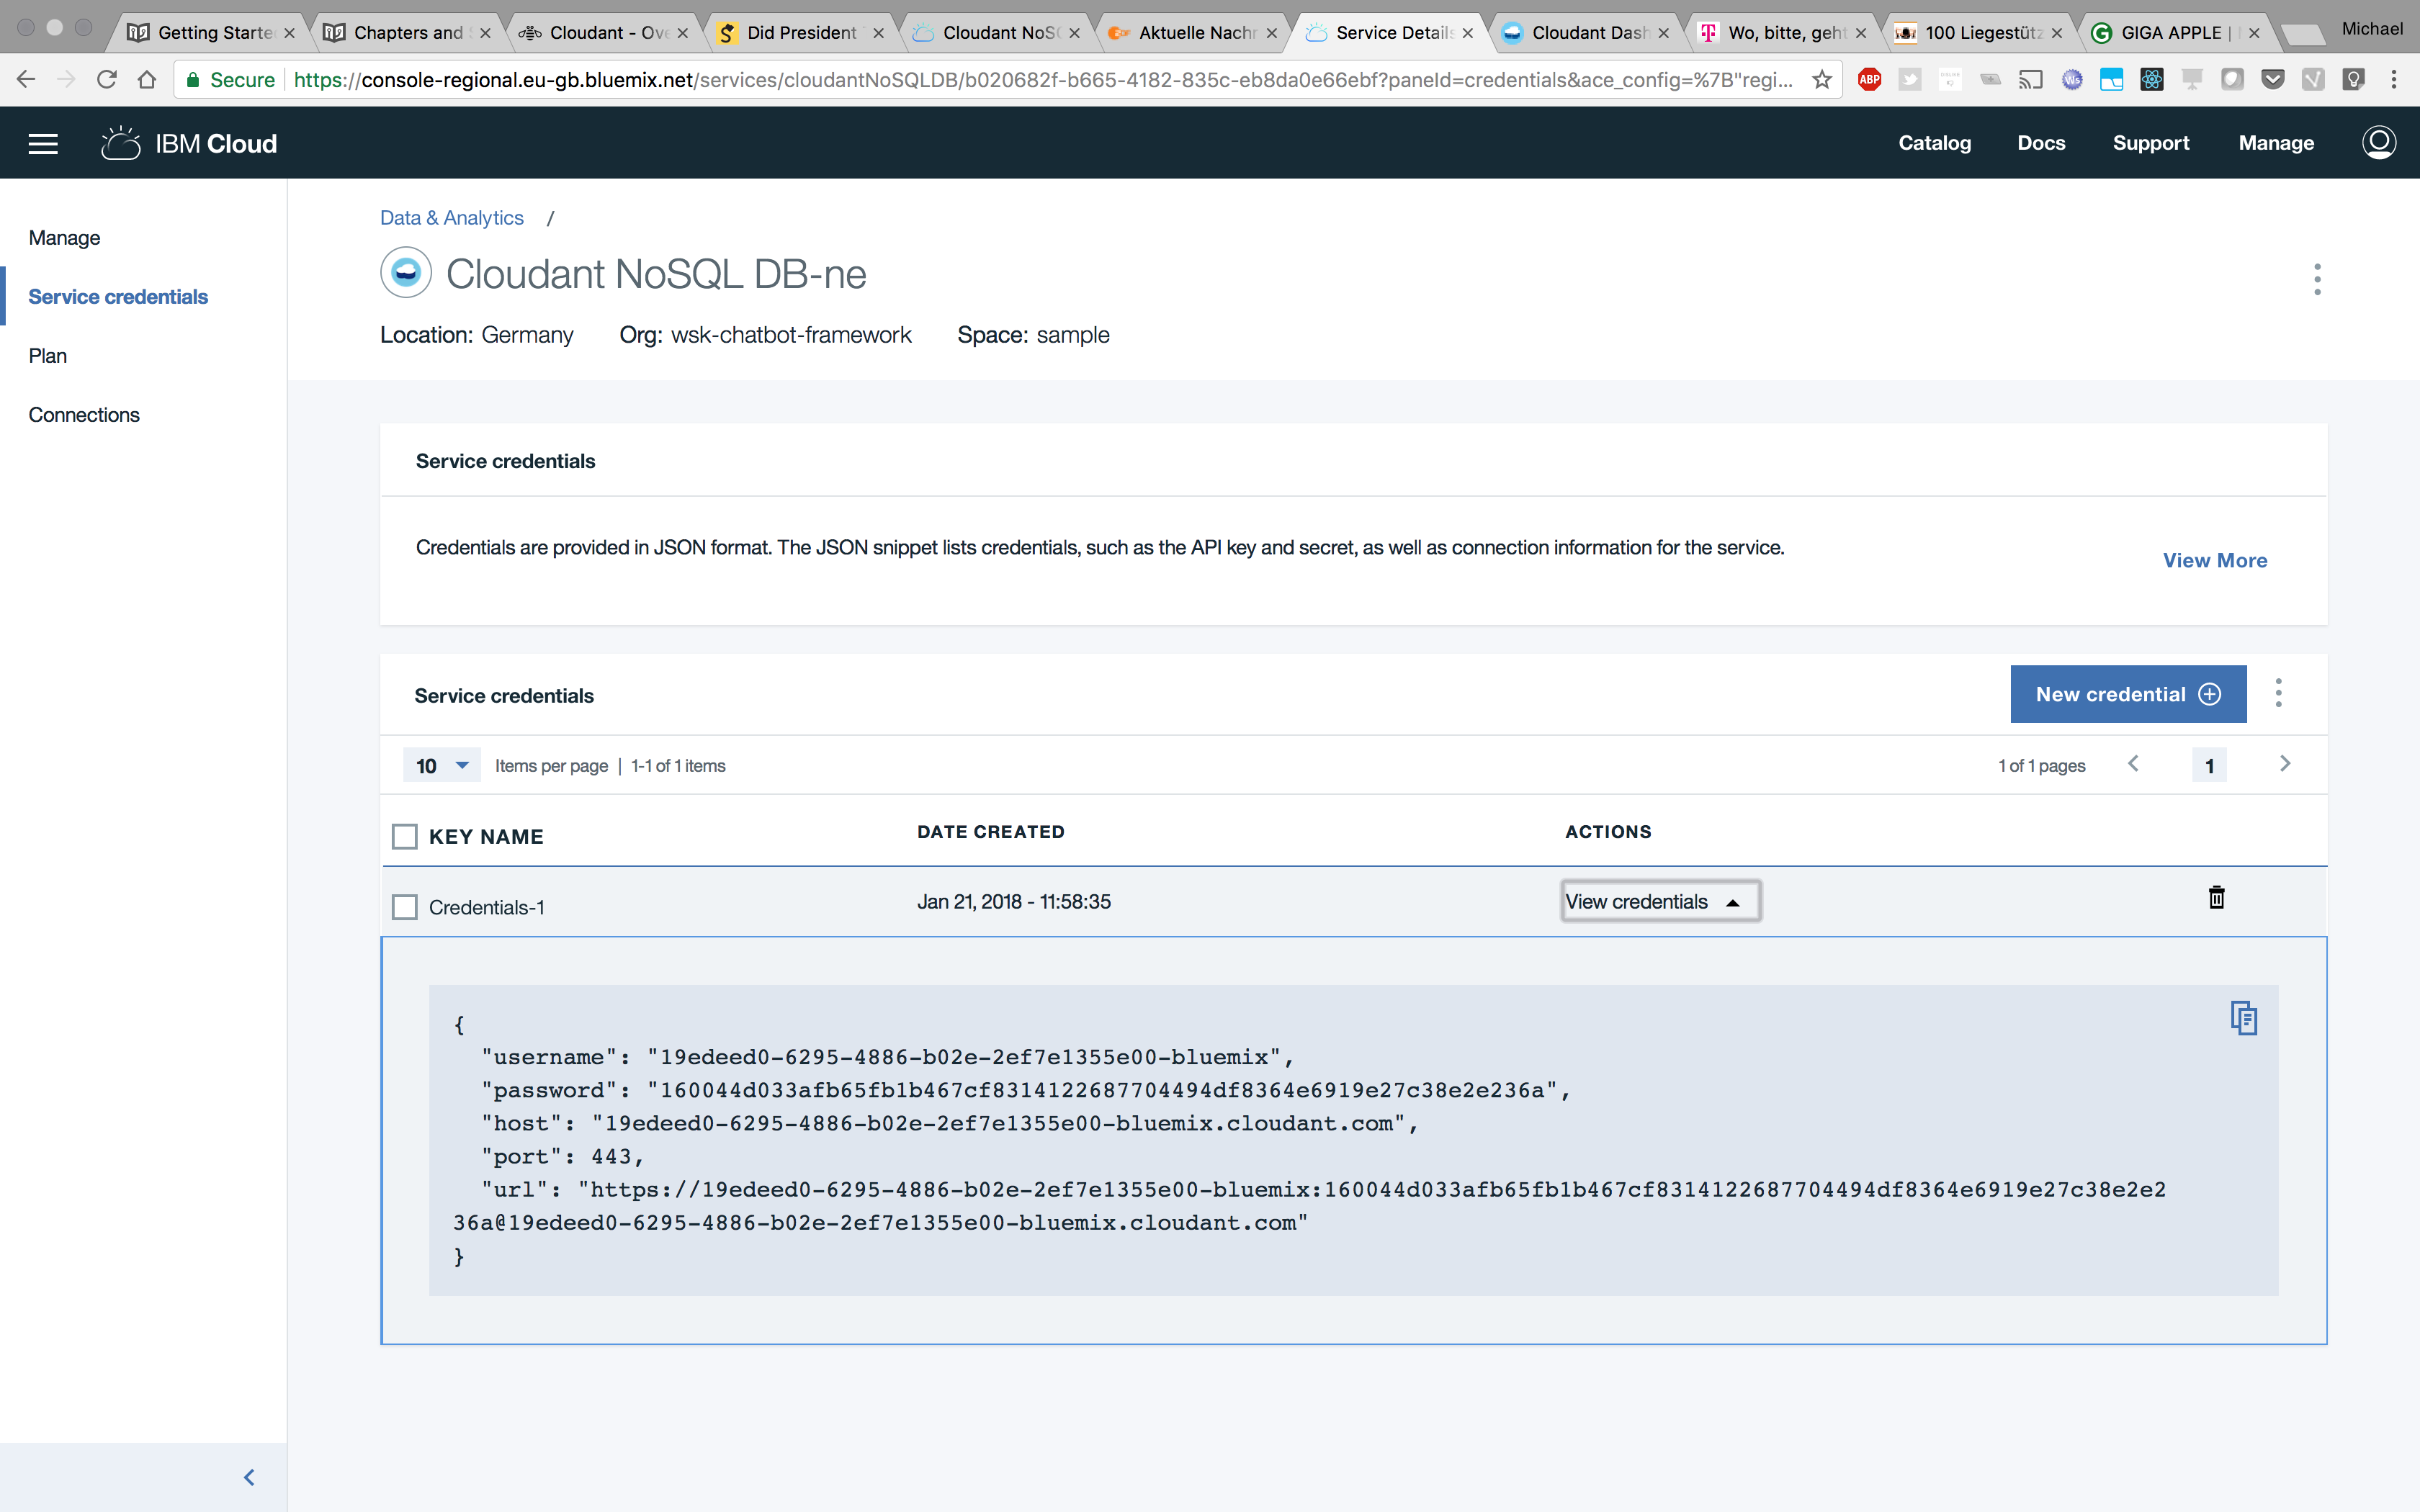
Task: Open Chrome's three-dot menu
Action: click(x=2393, y=79)
